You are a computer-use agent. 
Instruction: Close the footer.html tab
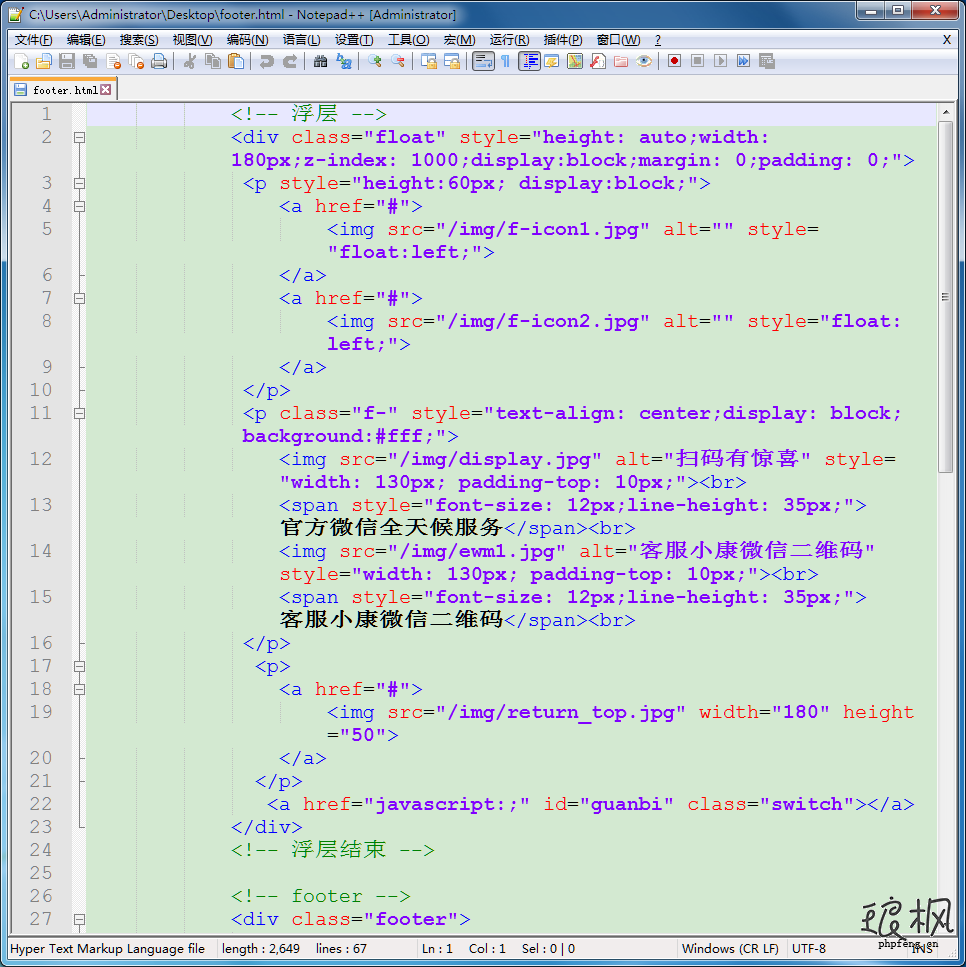point(106,90)
